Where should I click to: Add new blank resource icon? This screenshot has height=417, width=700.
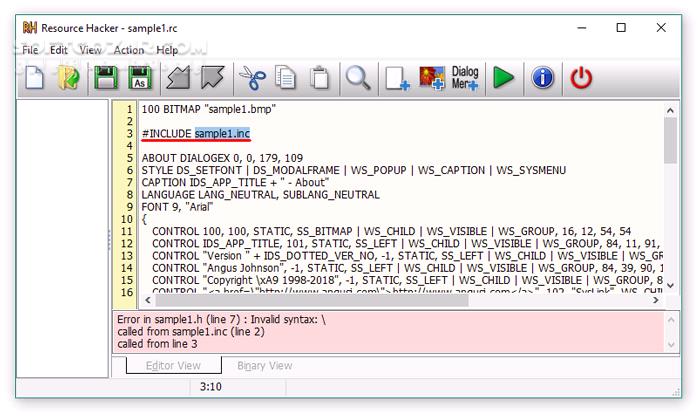[397, 79]
